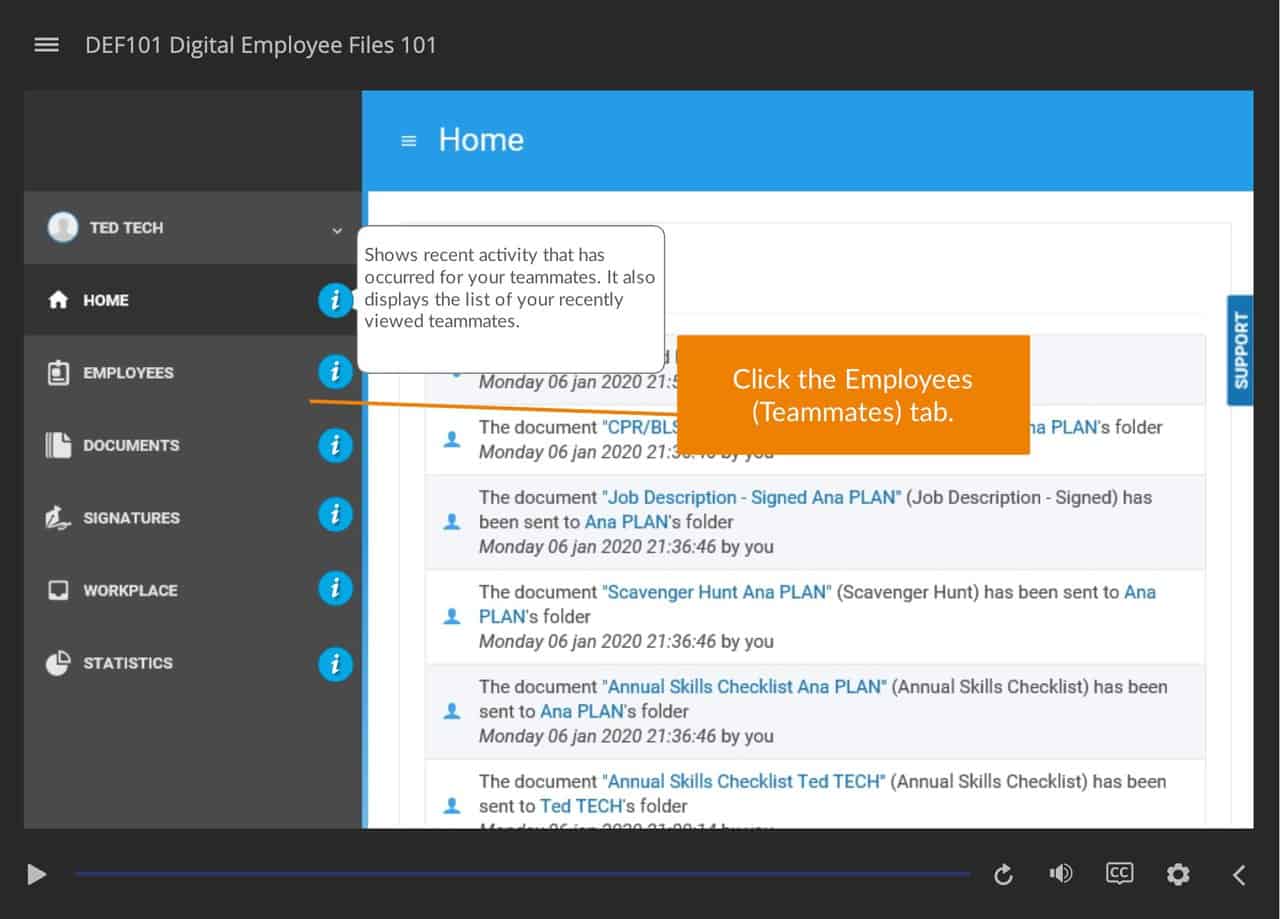Collapse the player sidebar with the arrow
This screenshot has height=919, width=1280.
pos(1238,875)
